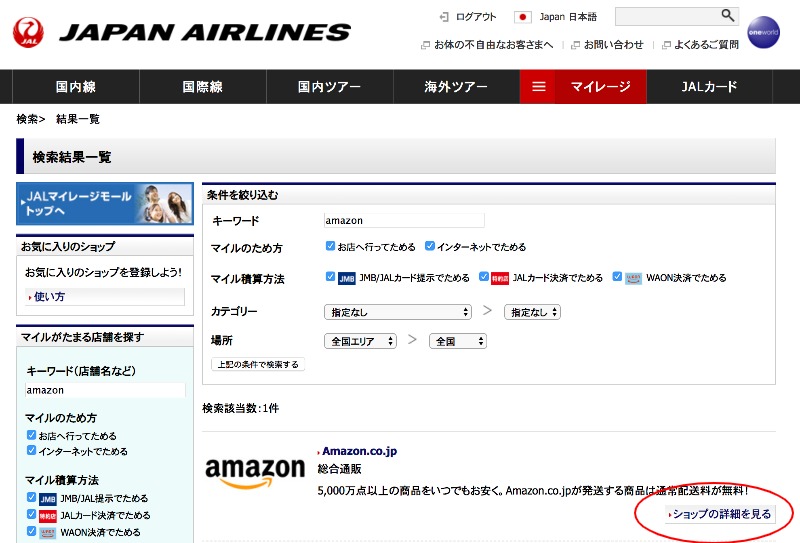Toggle お店へ行ってためる in filter panel
The width and height of the screenshot is (800, 543).
[x=330, y=246]
